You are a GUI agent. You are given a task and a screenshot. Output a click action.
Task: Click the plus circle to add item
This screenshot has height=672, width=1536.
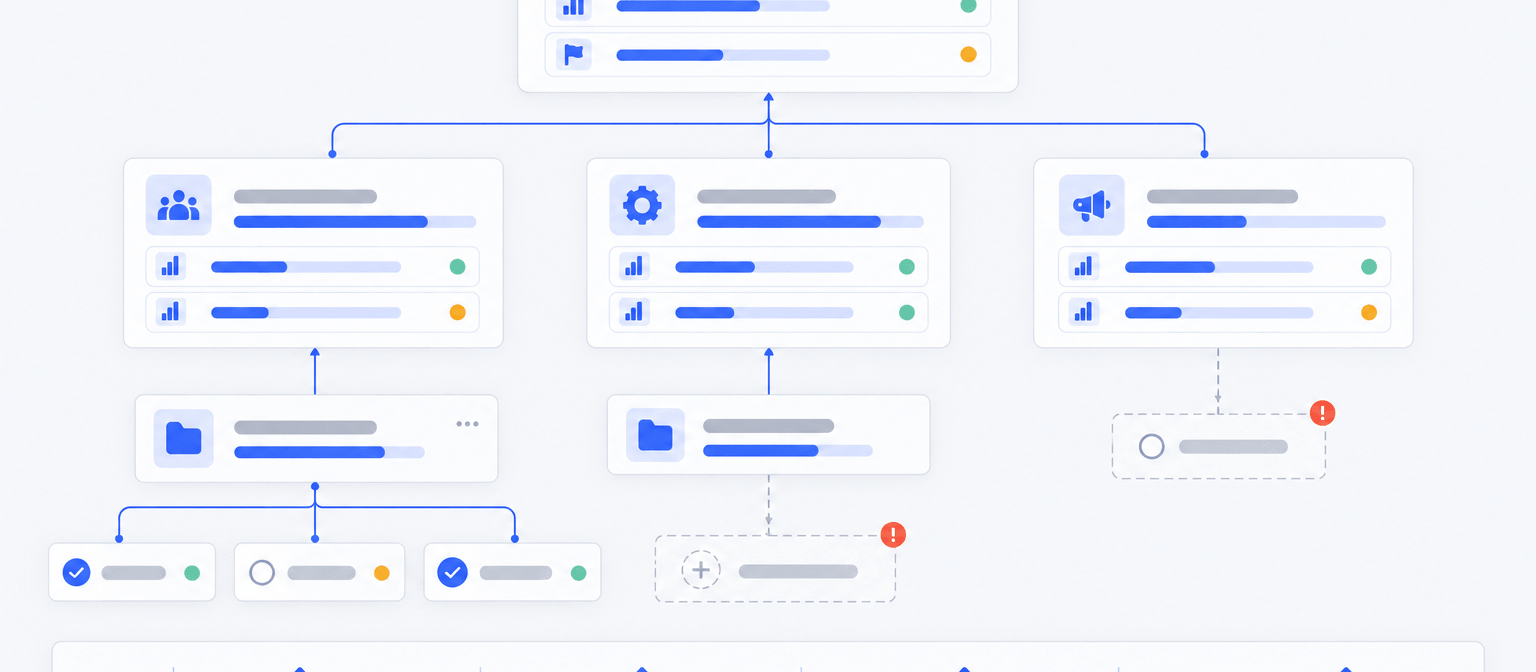coord(701,570)
